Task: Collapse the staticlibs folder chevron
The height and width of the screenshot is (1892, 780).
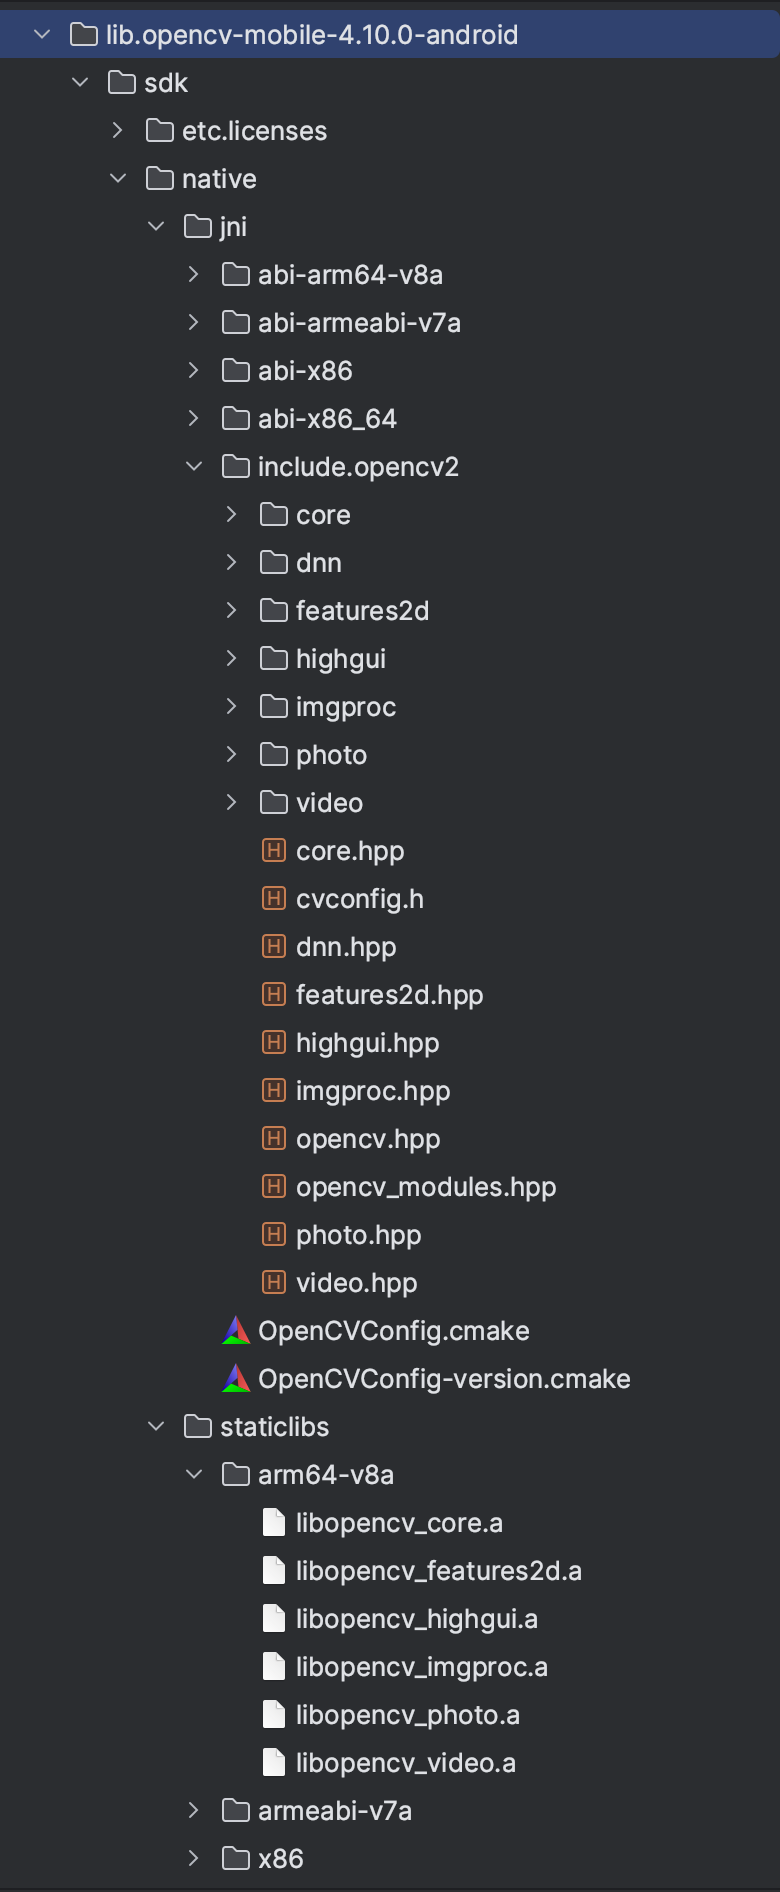Action: [x=156, y=1426]
